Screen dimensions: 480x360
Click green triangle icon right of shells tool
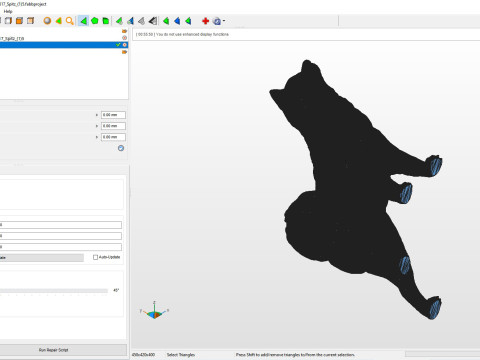[x=119, y=21]
